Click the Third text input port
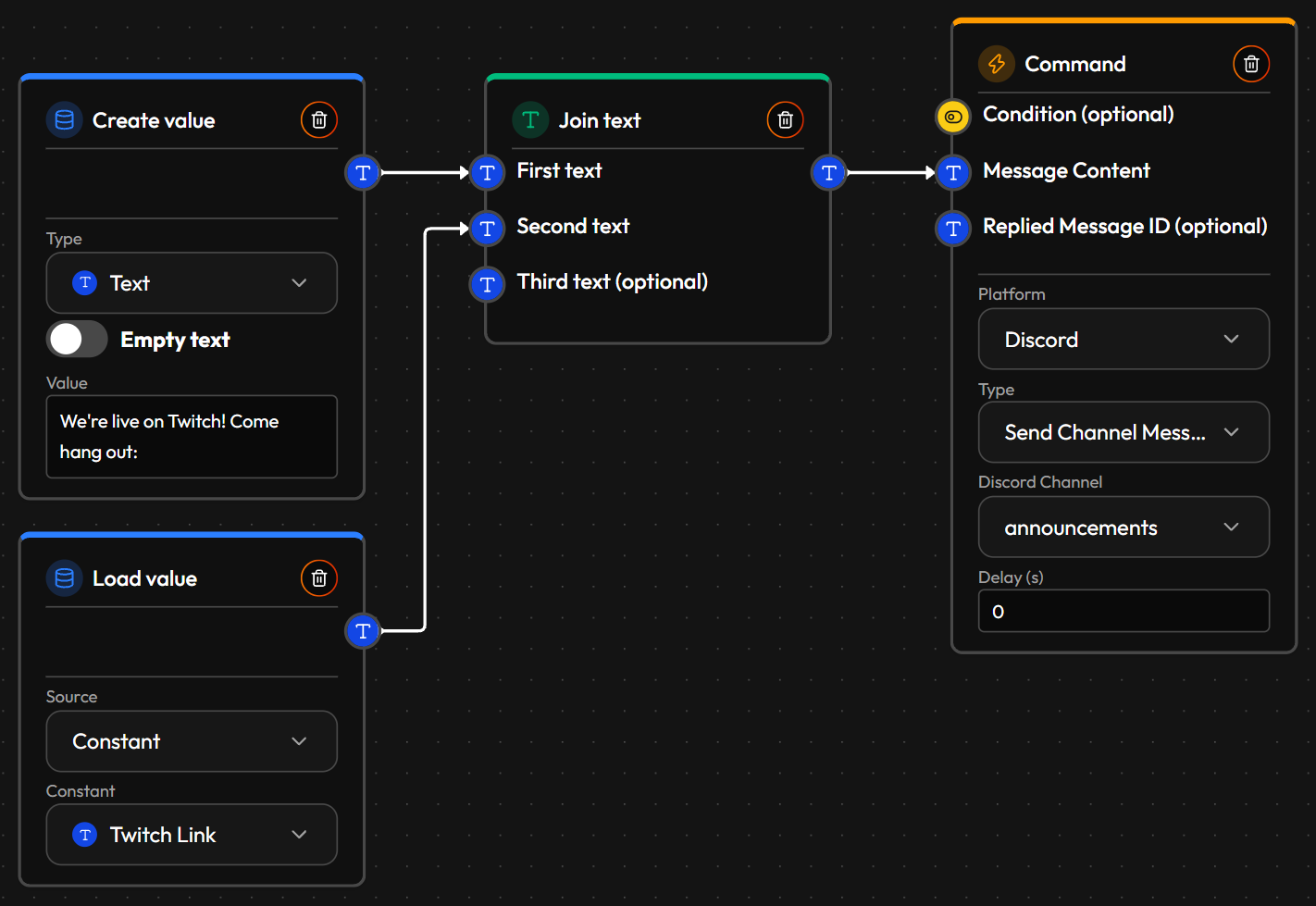 click(x=487, y=284)
